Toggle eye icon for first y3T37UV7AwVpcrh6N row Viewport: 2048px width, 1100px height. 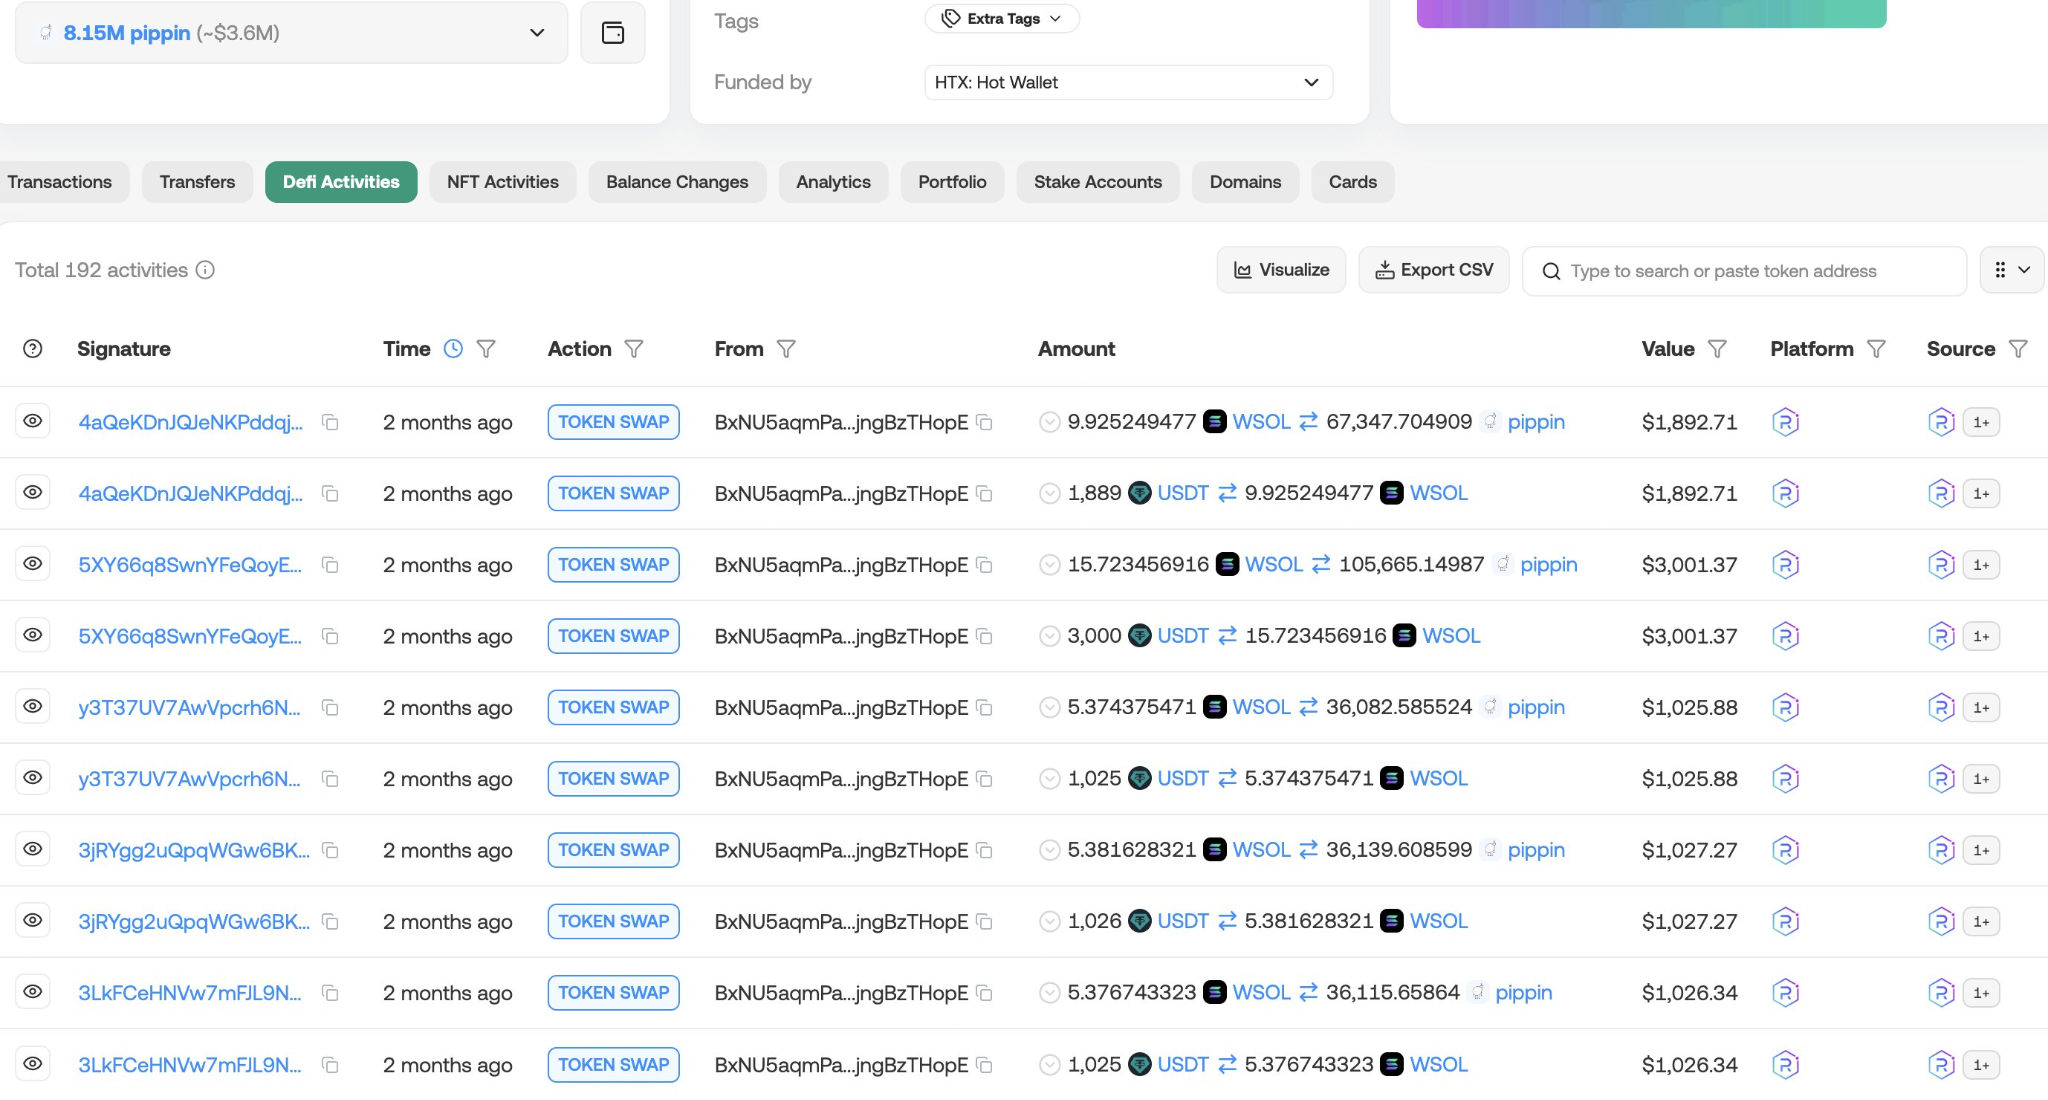tap(33, 707)
